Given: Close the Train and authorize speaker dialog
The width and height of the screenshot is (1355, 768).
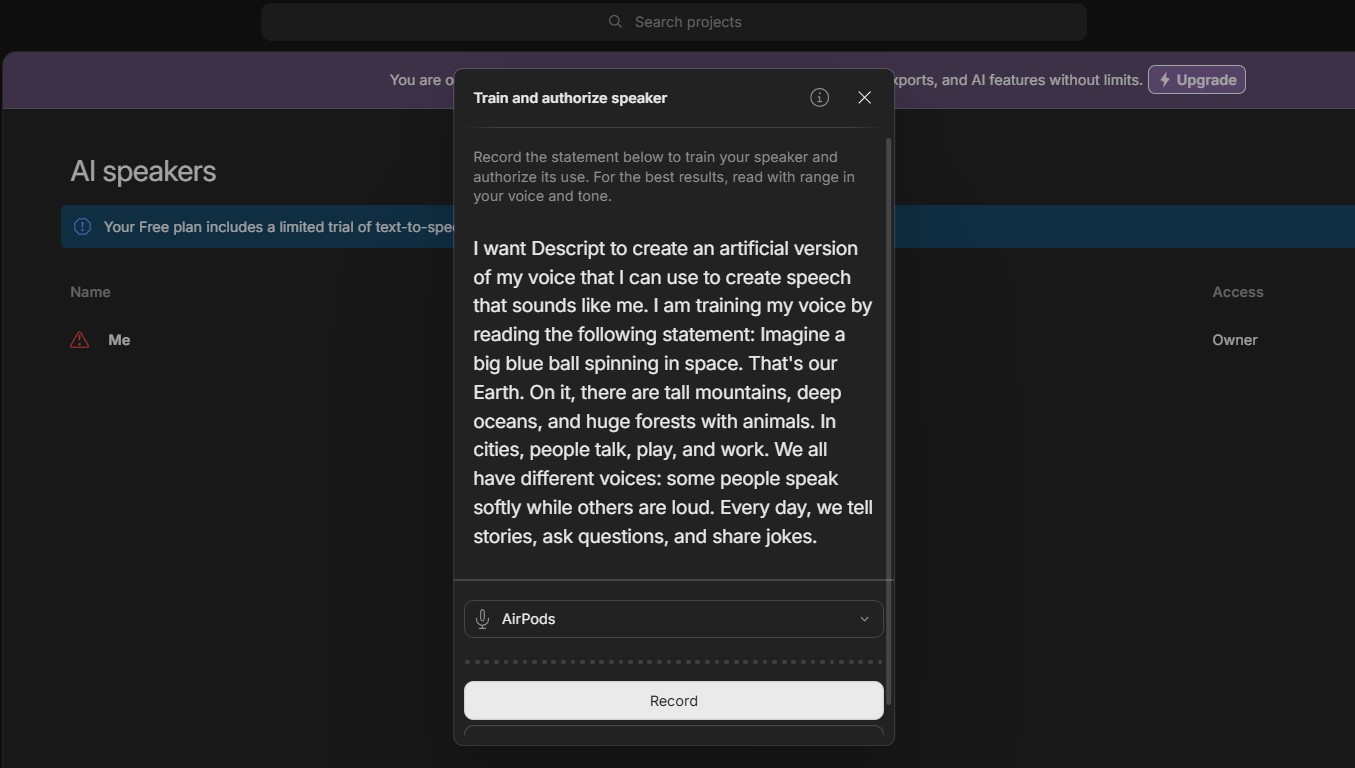Looking at the screenshot, I should [x=864, y=97].
